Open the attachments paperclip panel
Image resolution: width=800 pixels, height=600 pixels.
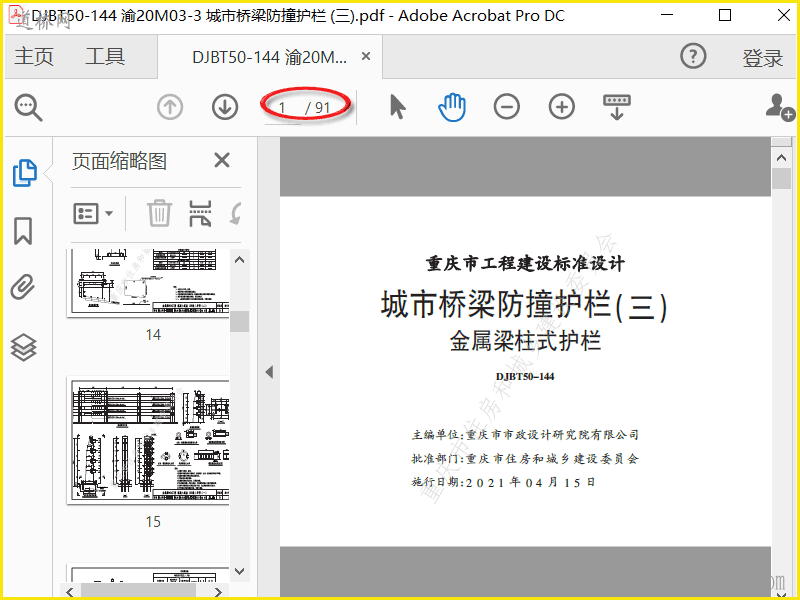click(23, 287)
